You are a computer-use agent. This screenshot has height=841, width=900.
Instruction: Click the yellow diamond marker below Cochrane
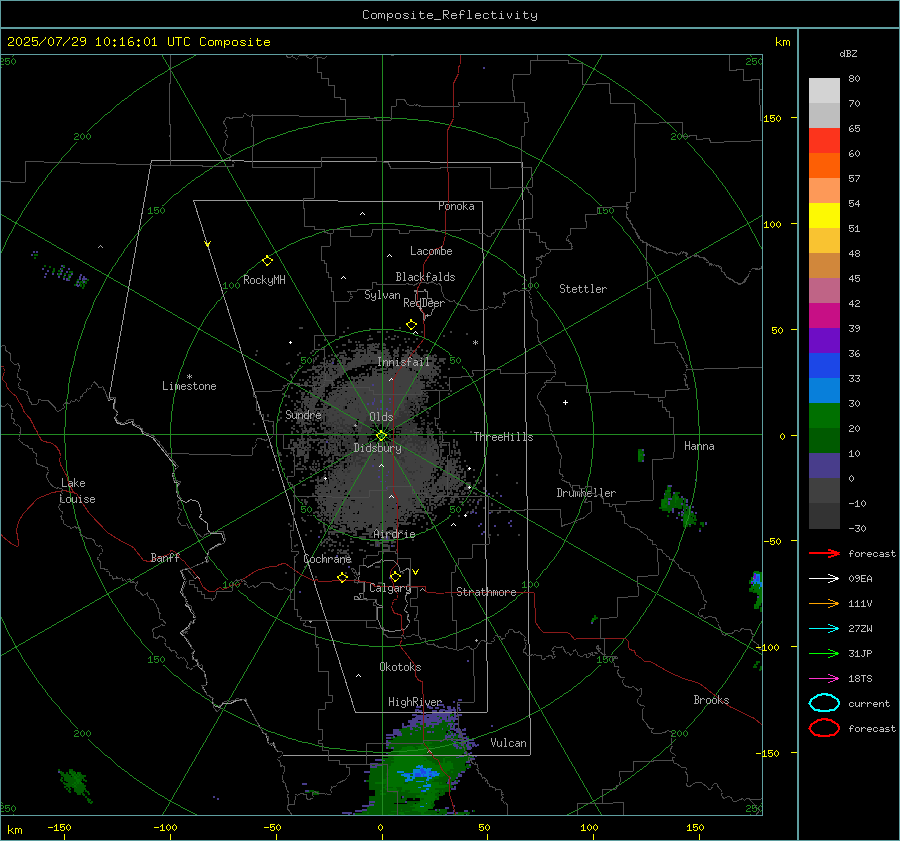[342, 577]
